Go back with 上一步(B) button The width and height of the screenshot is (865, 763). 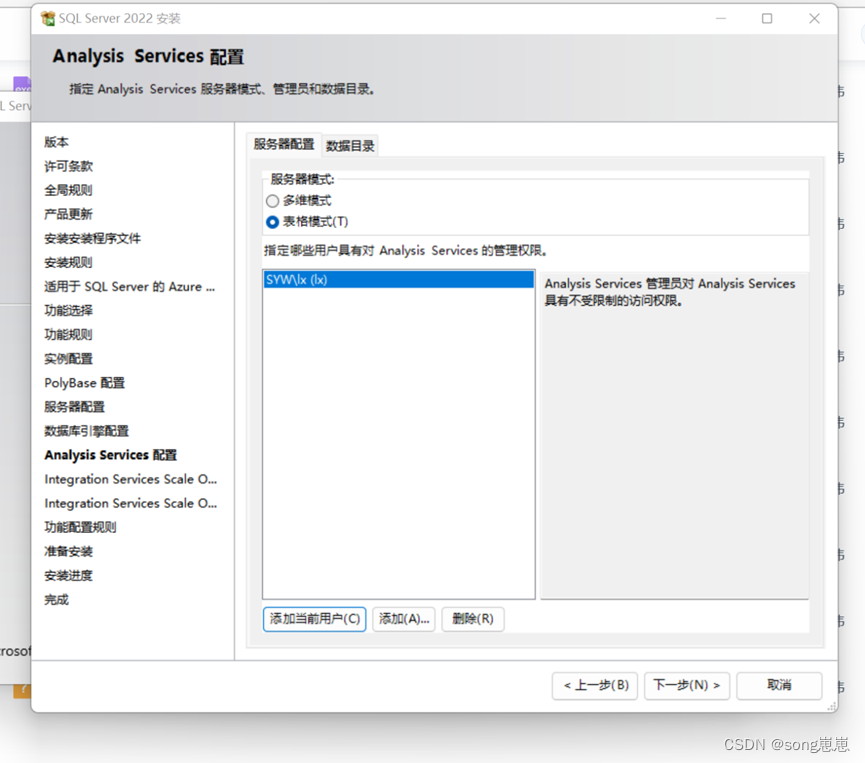(x=595, y=686)
